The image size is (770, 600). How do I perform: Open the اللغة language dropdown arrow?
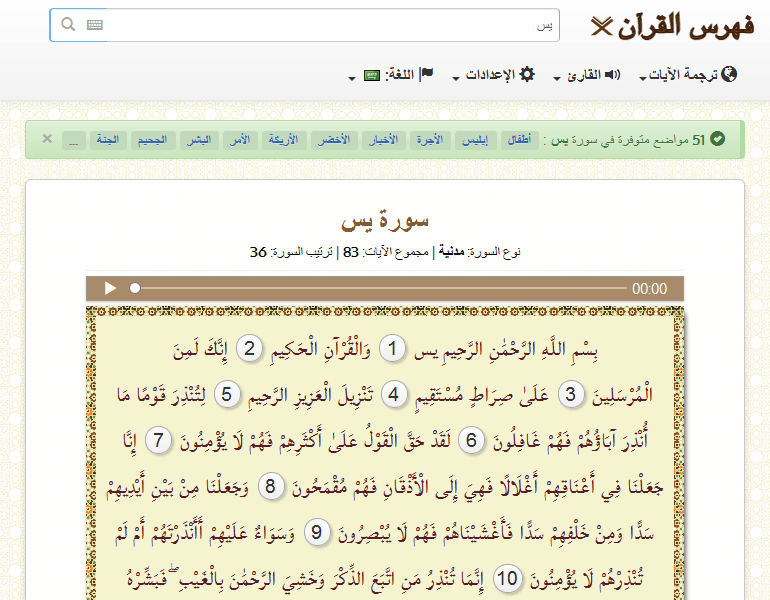click(352, 78)
